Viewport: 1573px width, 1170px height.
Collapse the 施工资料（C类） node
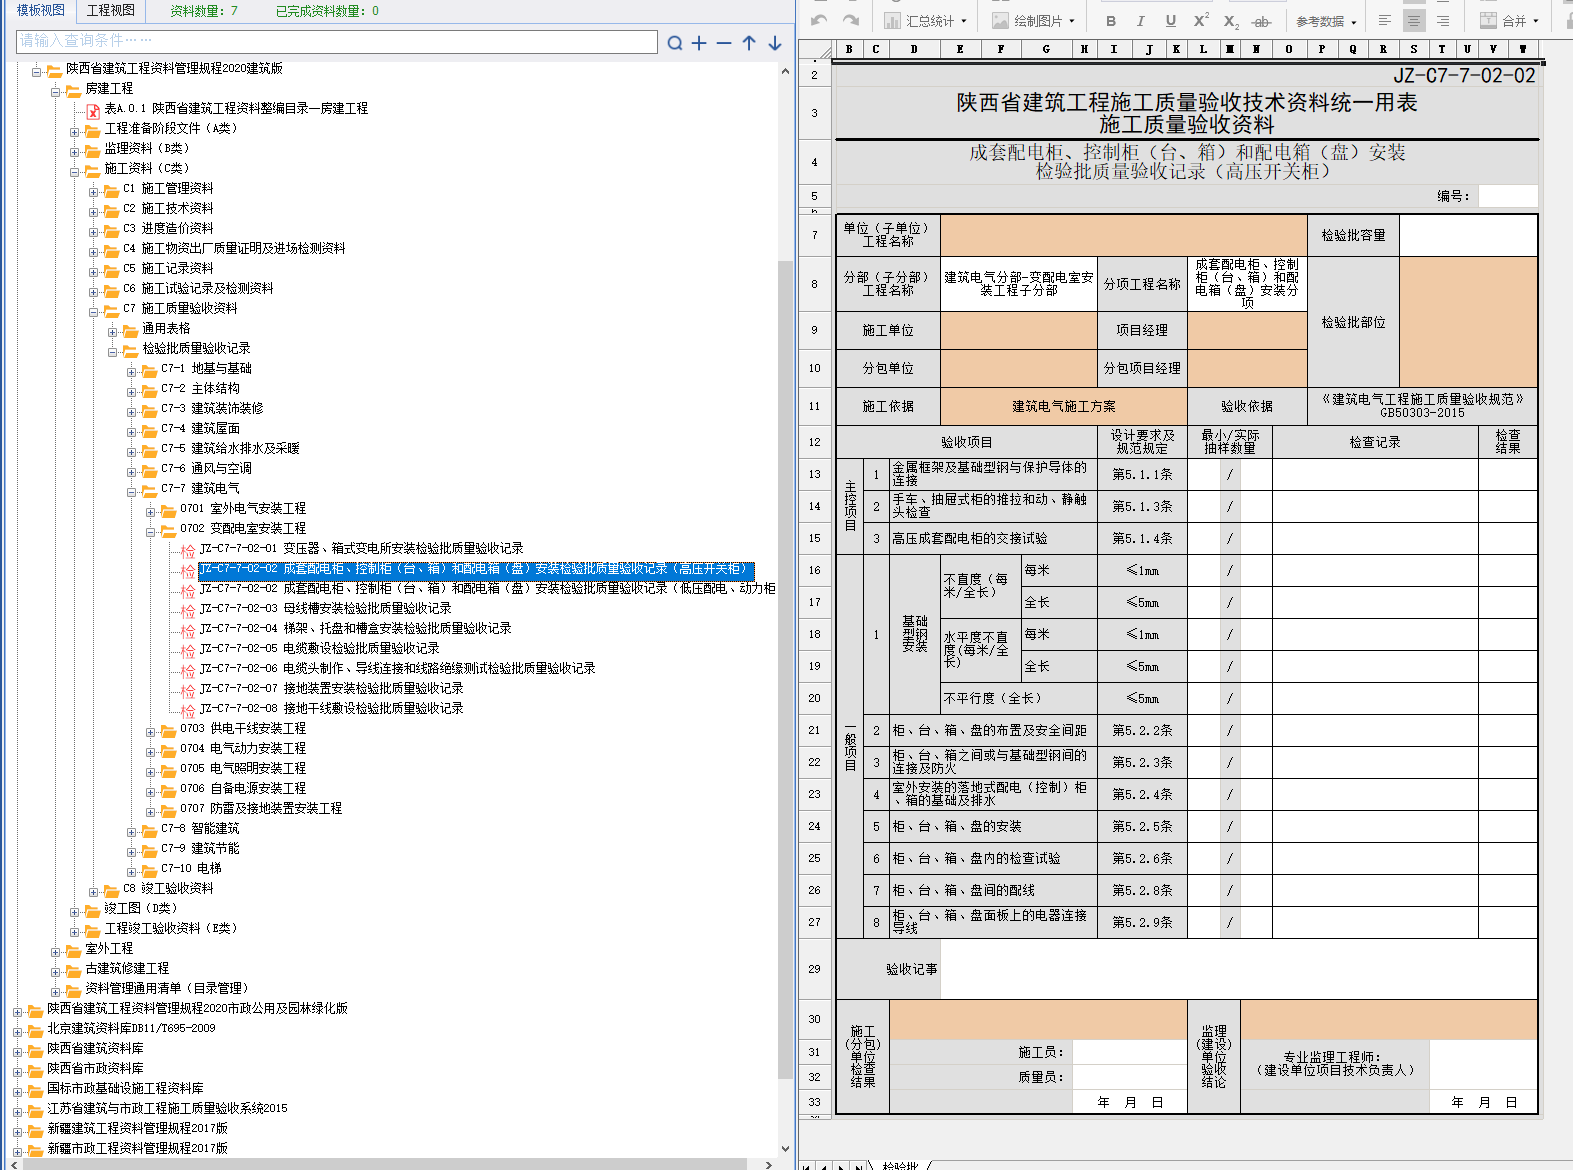(75, 171)
